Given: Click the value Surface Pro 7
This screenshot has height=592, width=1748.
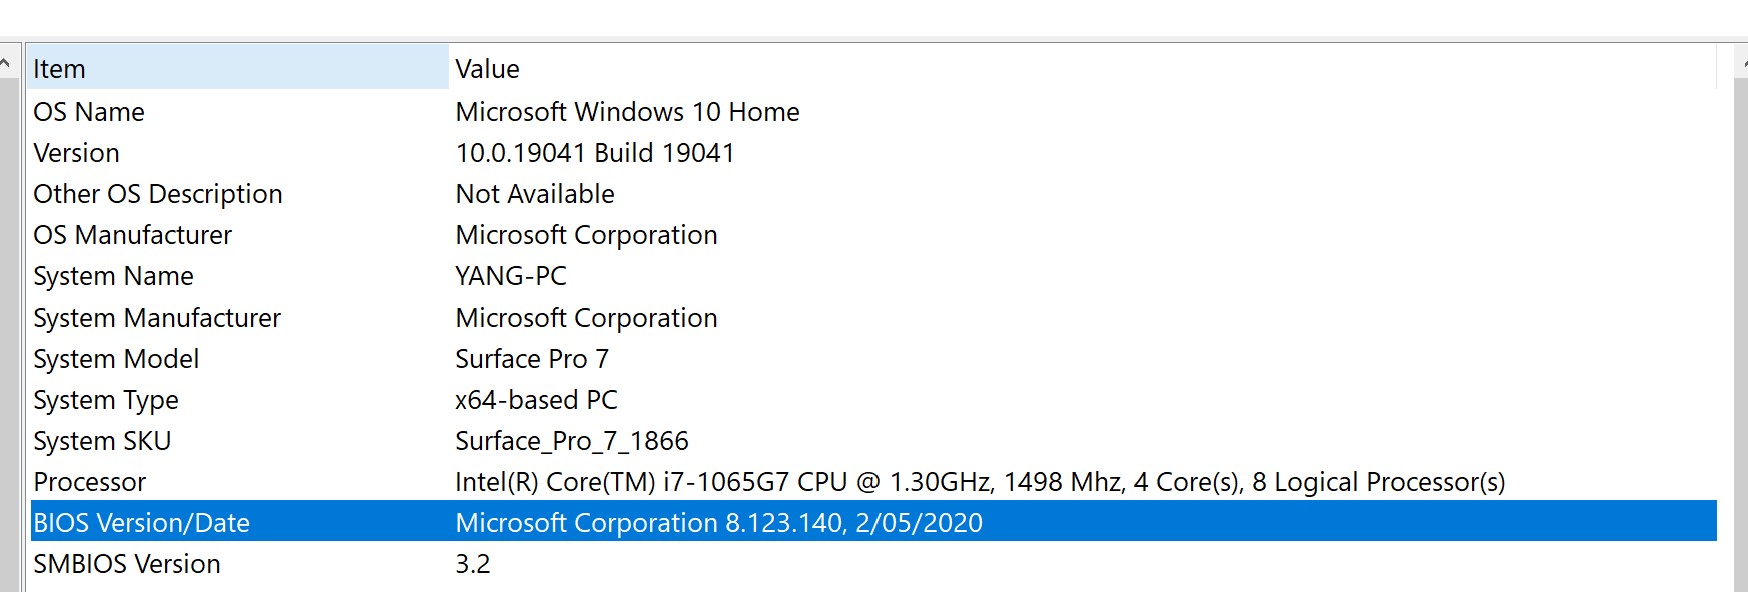Looking at the screenshot, I should click(x=532, y=358).
